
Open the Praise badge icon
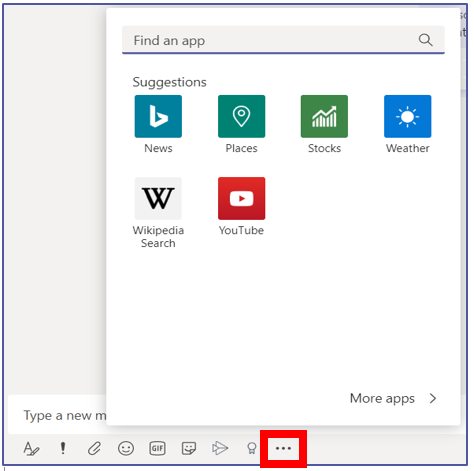252,448
